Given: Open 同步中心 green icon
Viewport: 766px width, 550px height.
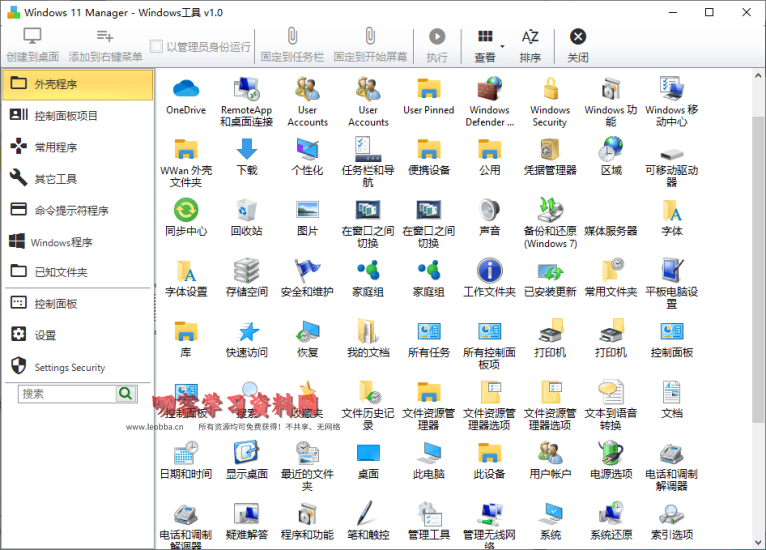Looking at the screenshot, I should tap(186, 210).
